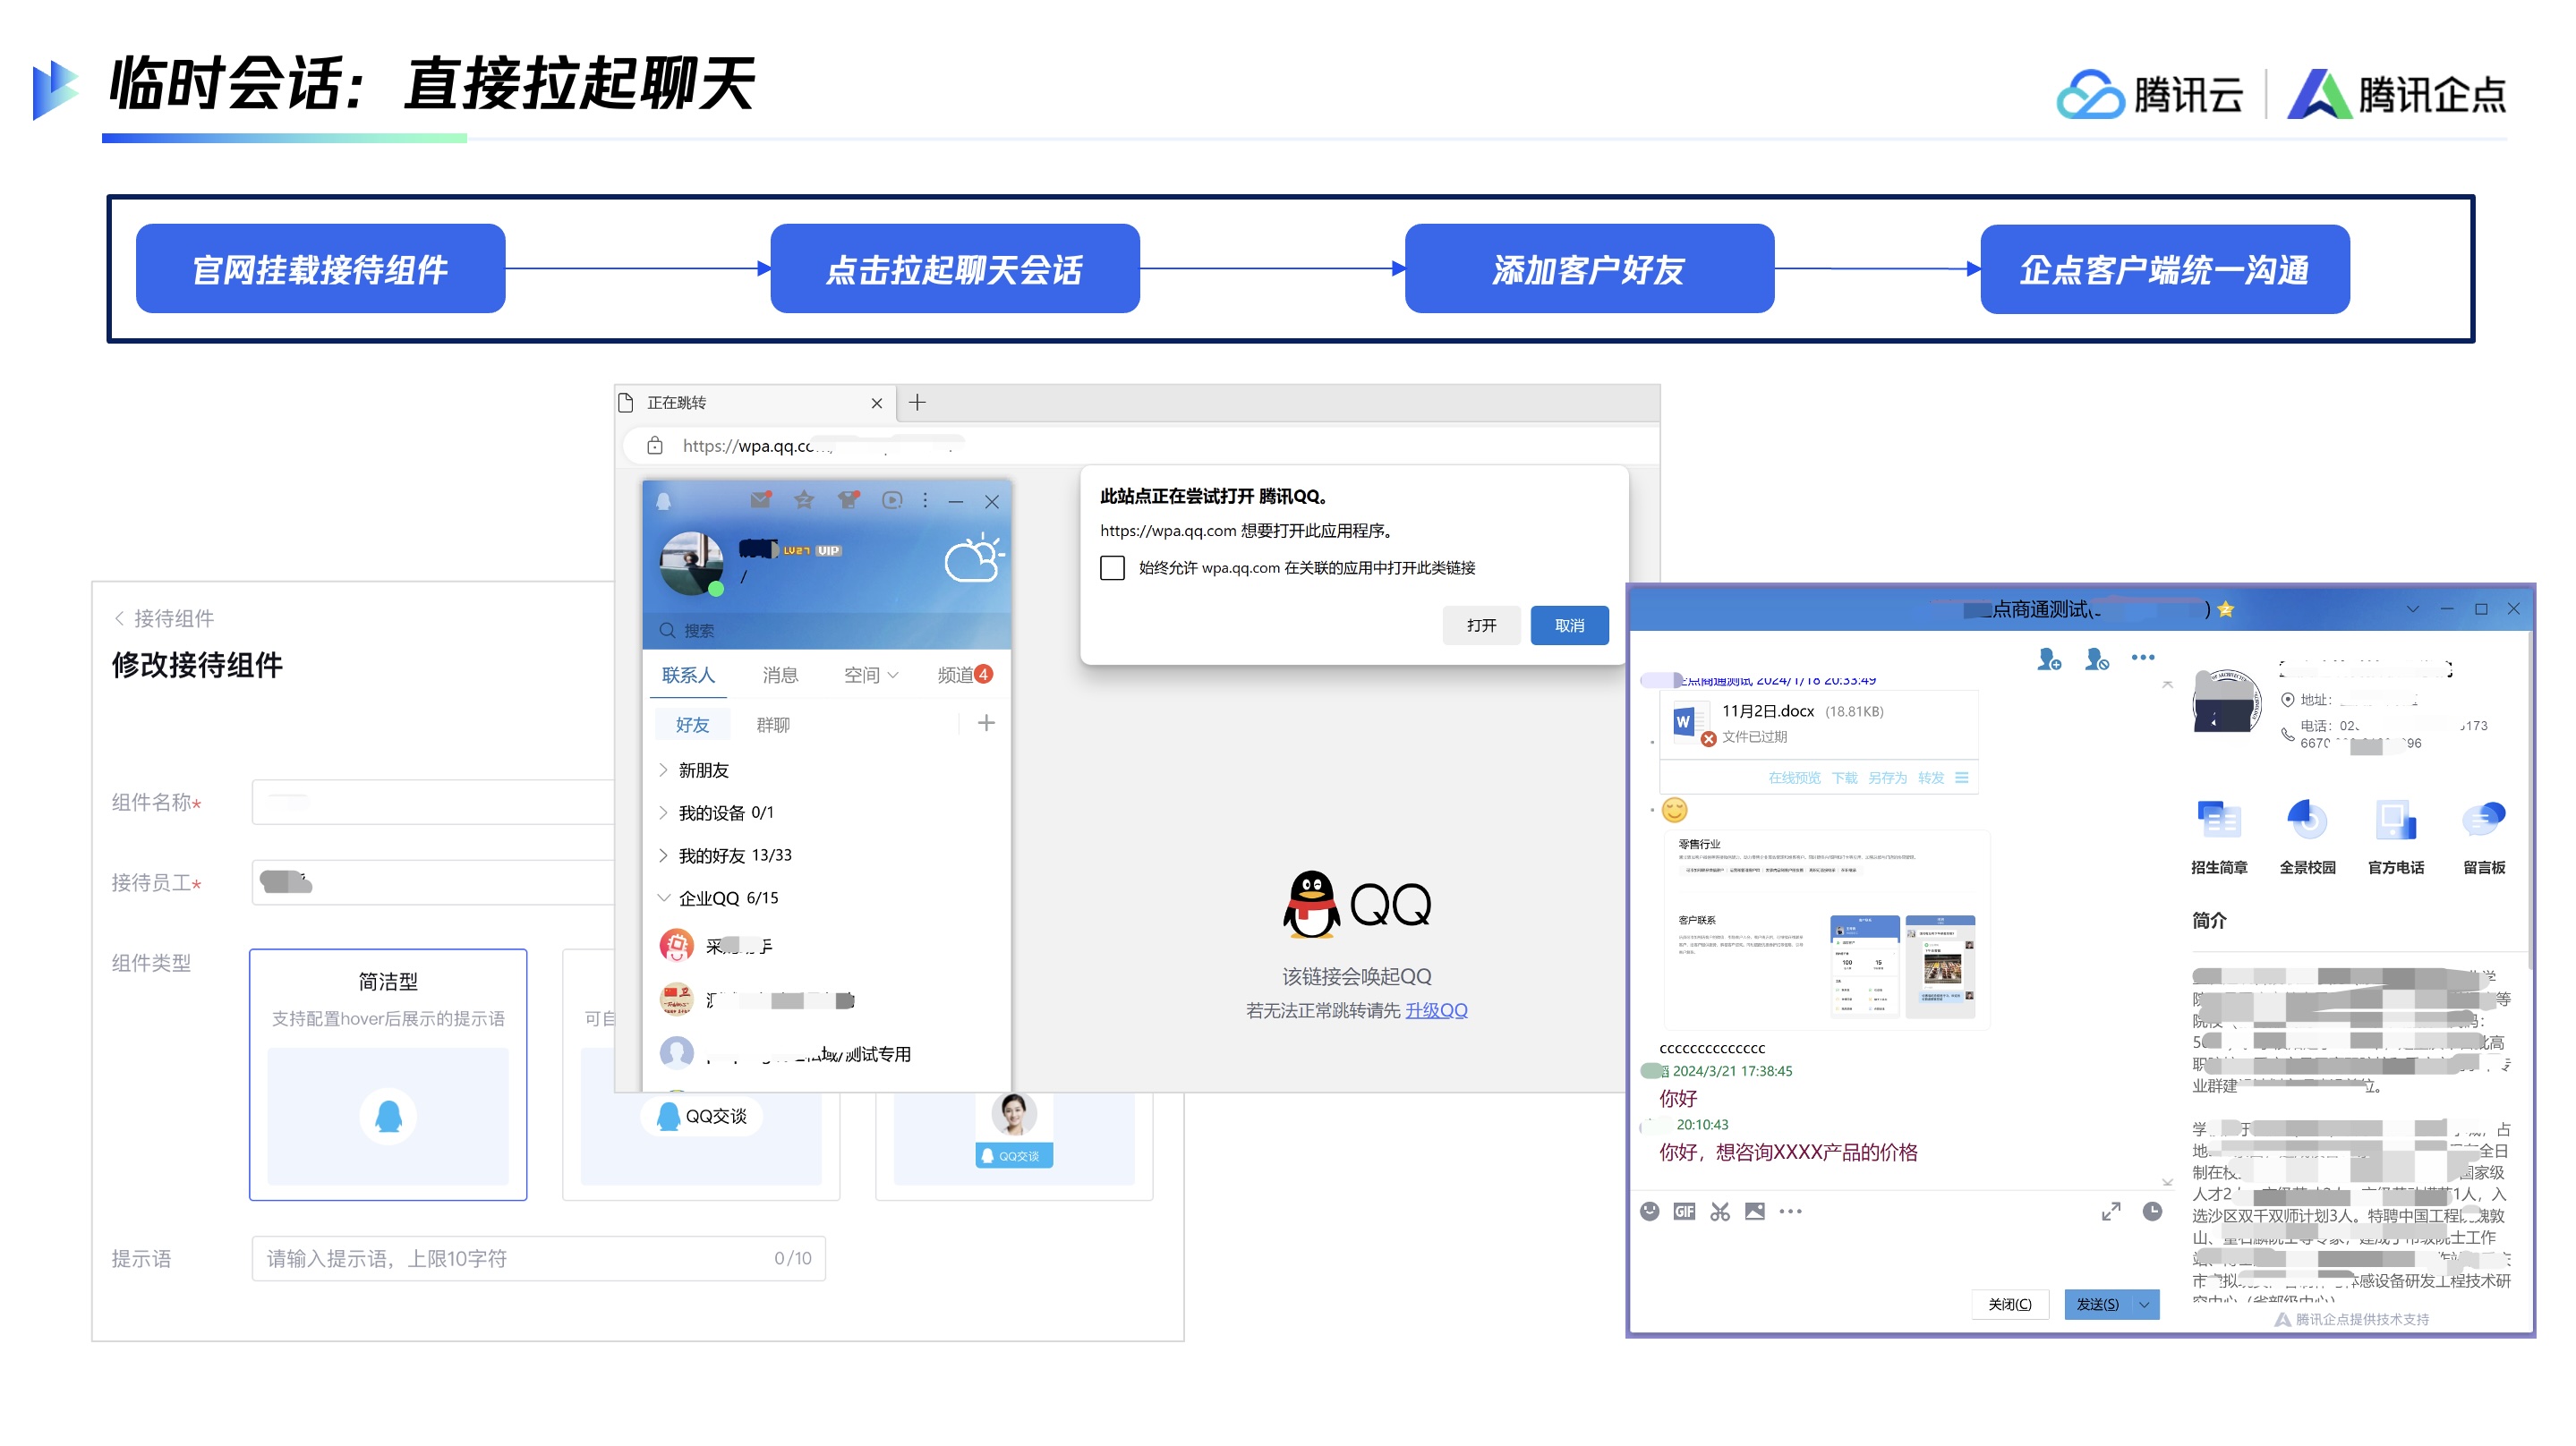The width and height of the screenshot is (2576, 1446).
Task: Open the QQ star favorites icon
Action: (804, 500)
